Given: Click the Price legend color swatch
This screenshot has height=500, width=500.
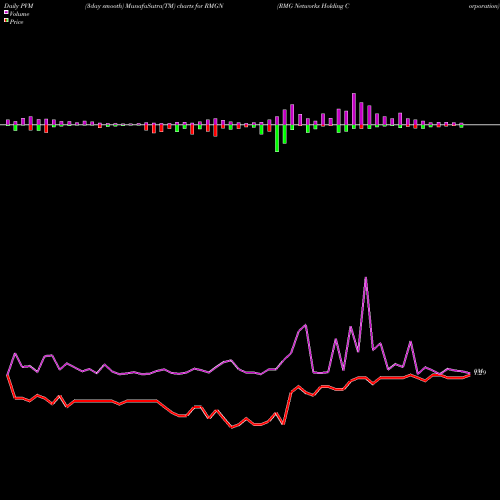Looking at the screenshot, I should point(6,21).
